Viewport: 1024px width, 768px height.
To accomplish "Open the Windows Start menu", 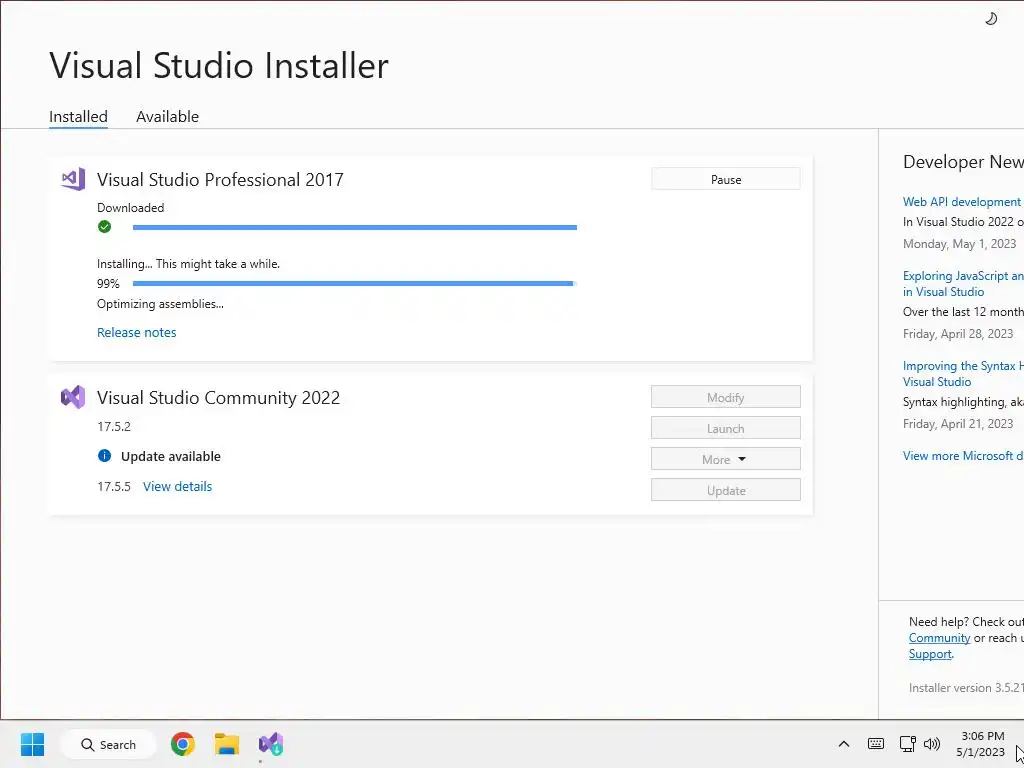I will (x=32, y=744).
